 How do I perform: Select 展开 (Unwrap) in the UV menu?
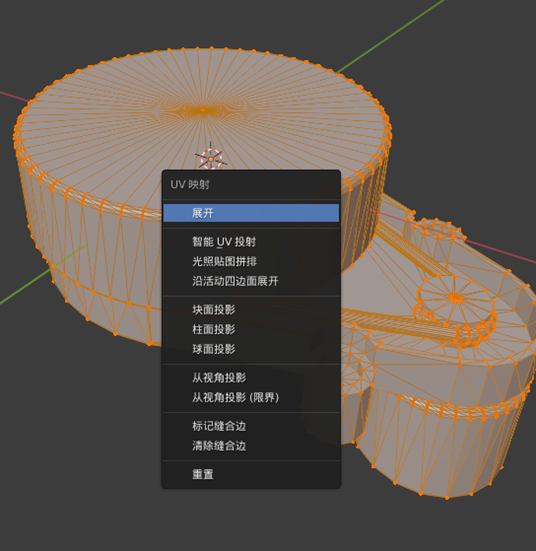(251, 213)
